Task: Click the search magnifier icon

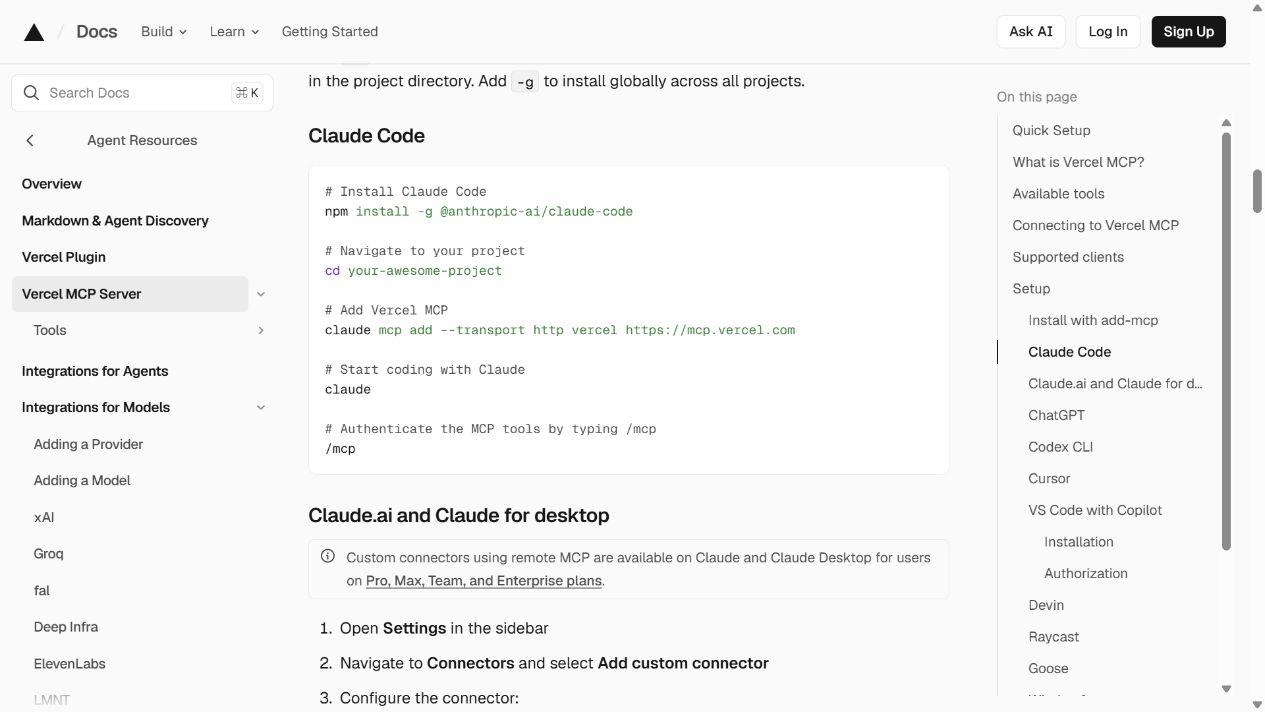Action: click(32, 93)
